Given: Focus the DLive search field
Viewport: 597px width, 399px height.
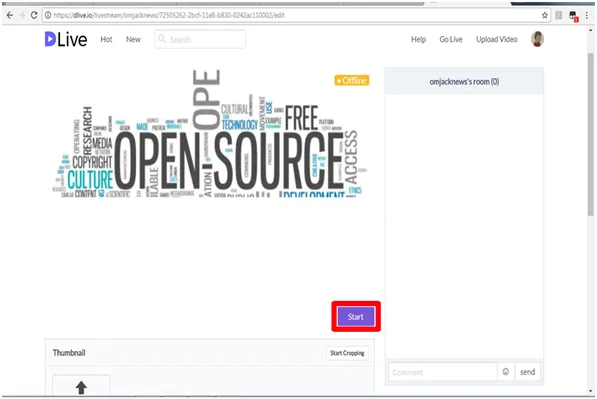Looking at the screenshot, I should click(200, 39).
